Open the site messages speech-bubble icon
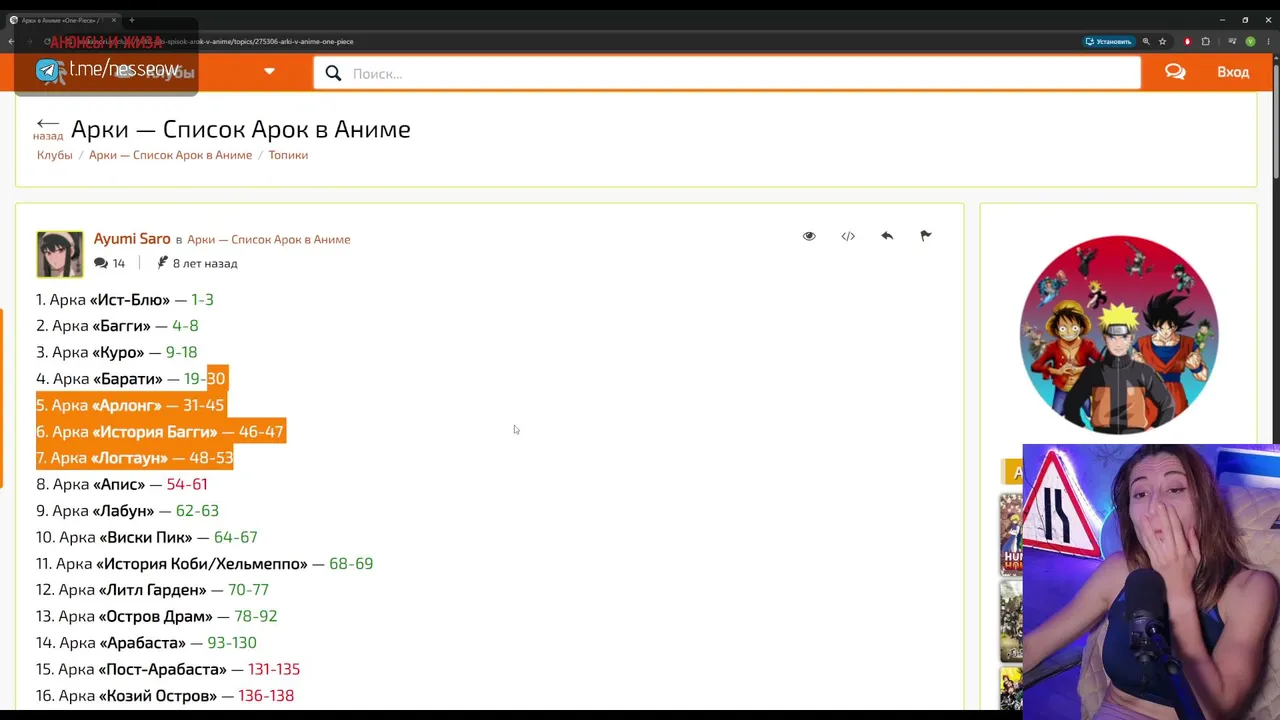The image size is (1280, 720). (1175, 72)
